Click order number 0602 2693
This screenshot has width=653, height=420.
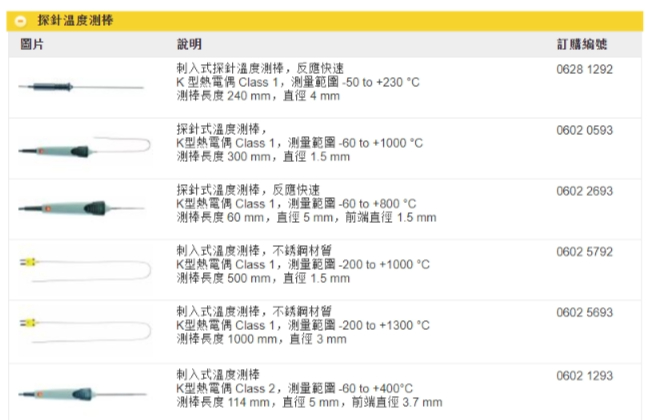(x=584, y=190)
